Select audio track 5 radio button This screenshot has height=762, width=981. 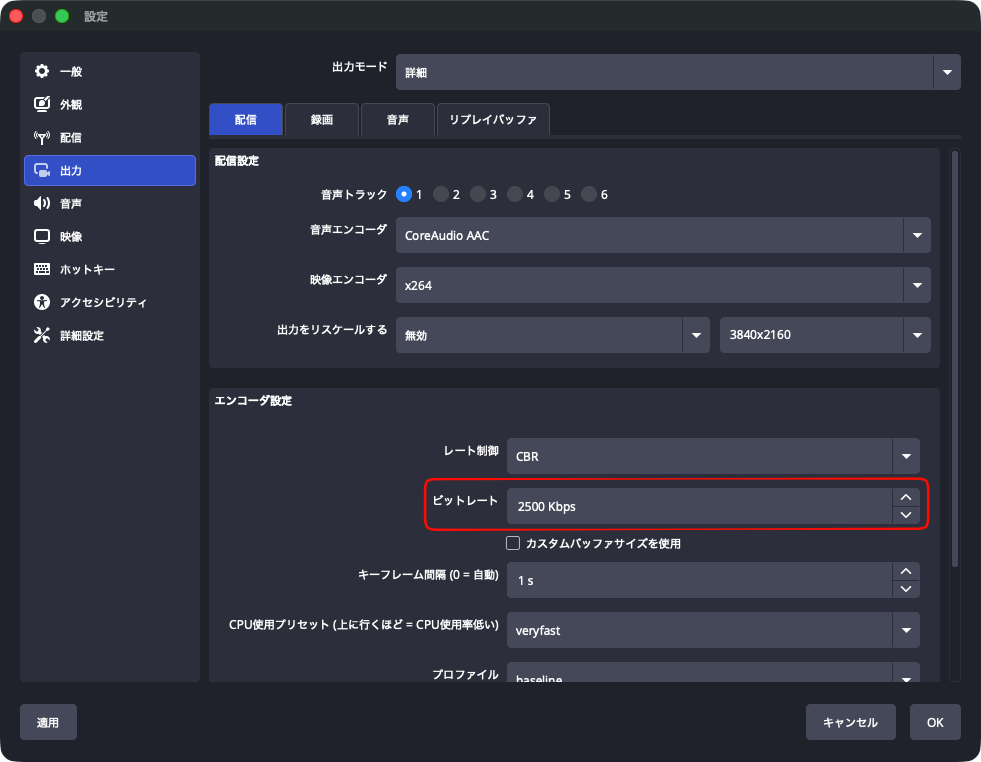tap(552, 195)
